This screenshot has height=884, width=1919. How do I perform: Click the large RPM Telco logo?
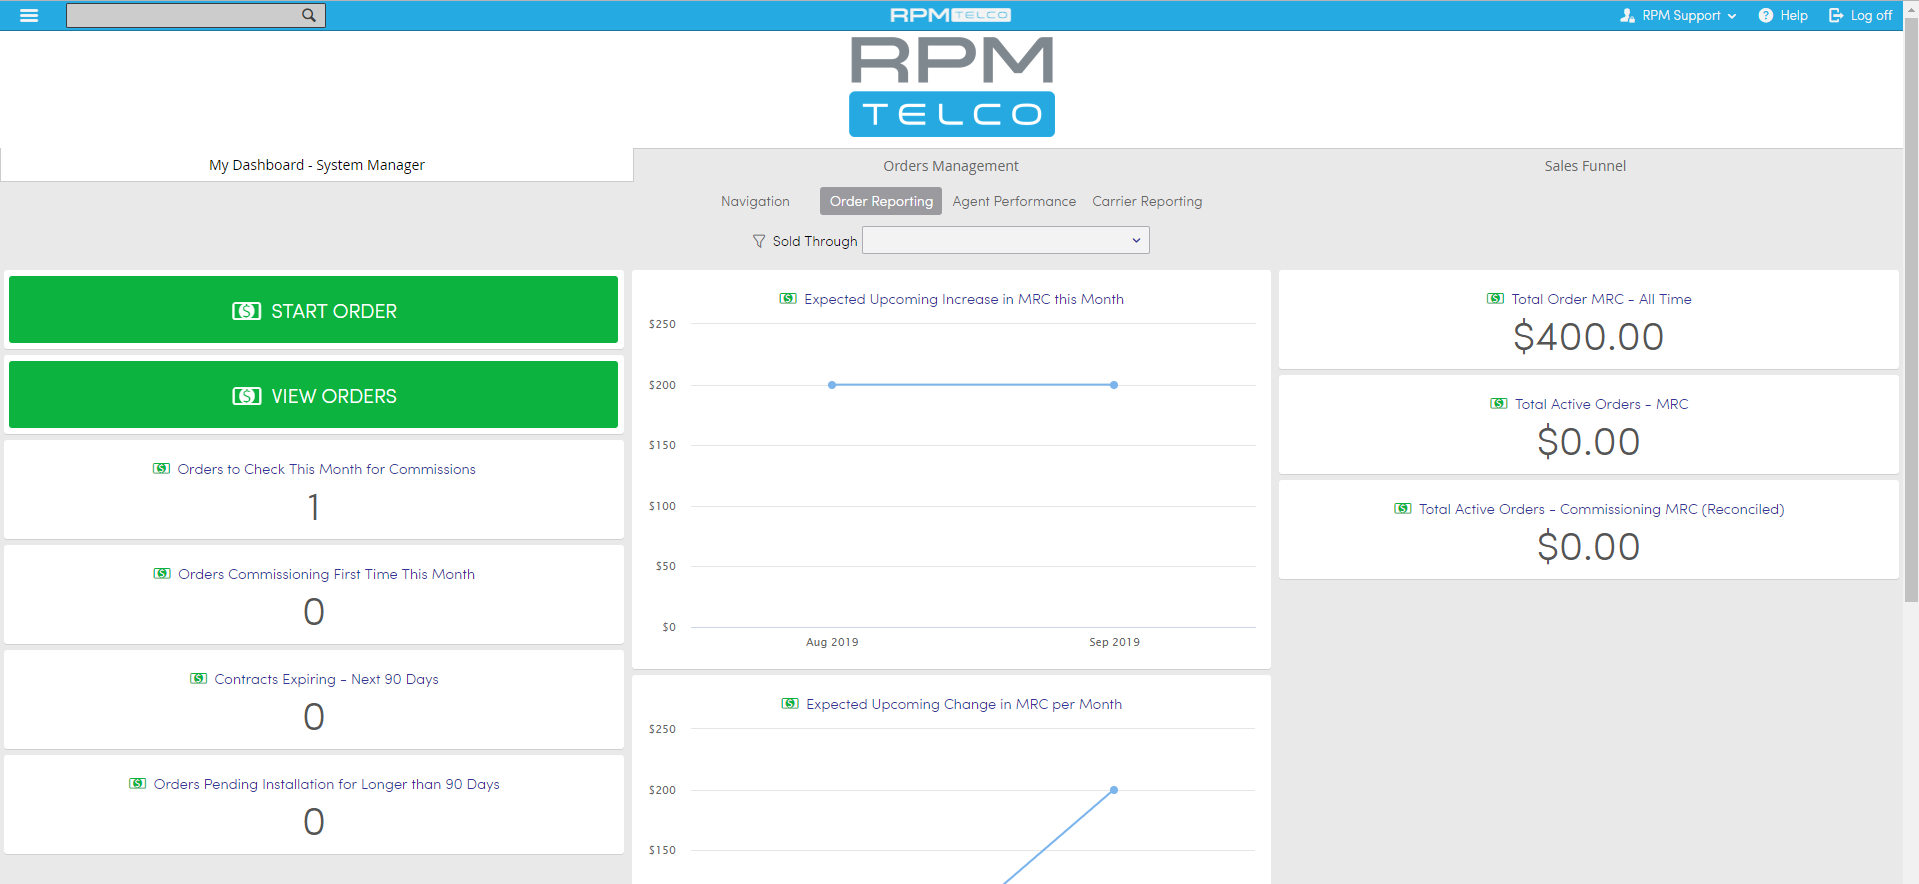coord(952,87)
